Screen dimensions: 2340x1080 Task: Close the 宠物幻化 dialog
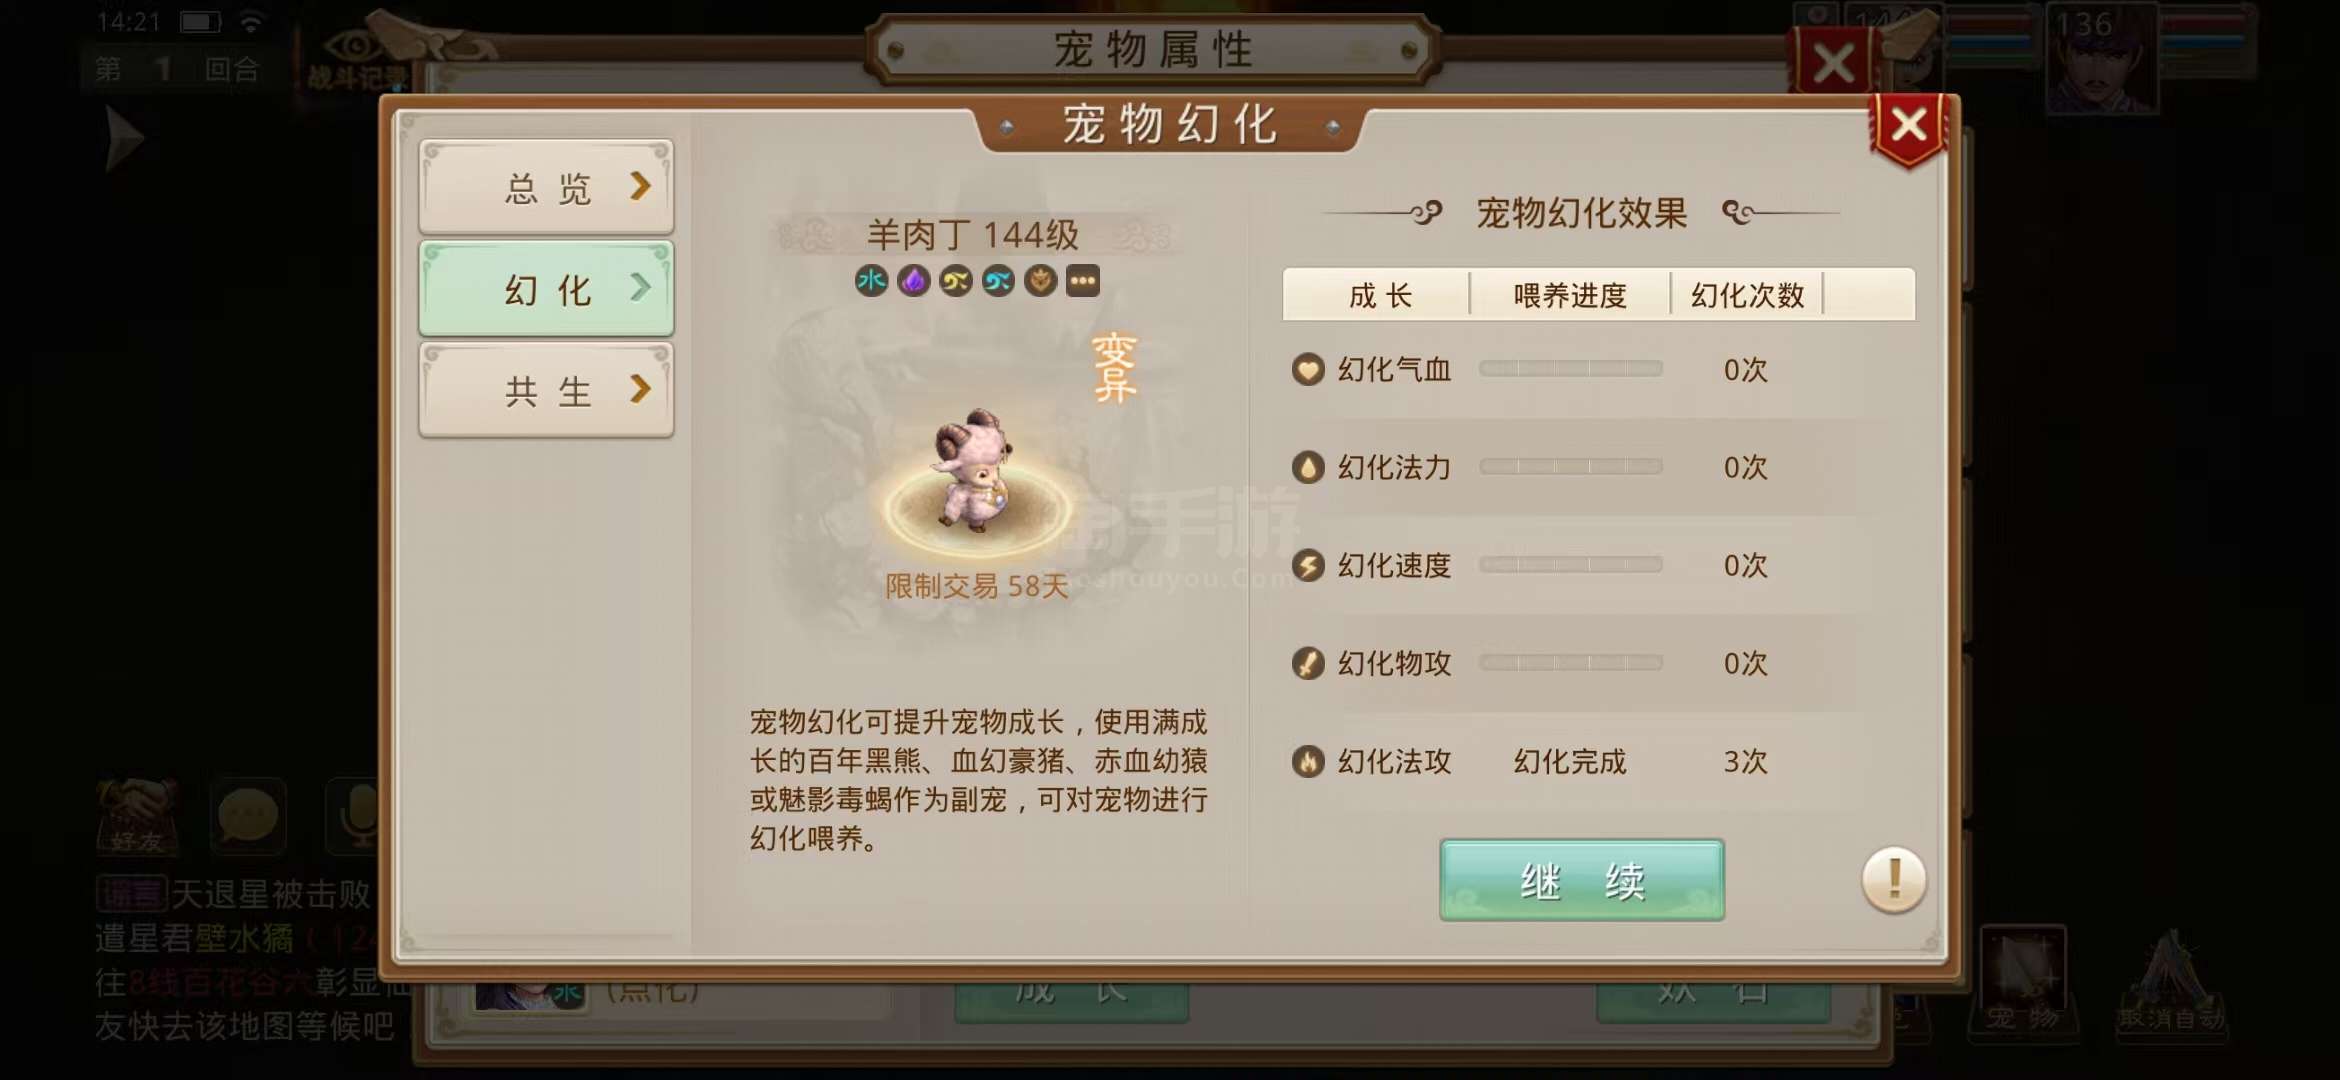click(1909, 127)
